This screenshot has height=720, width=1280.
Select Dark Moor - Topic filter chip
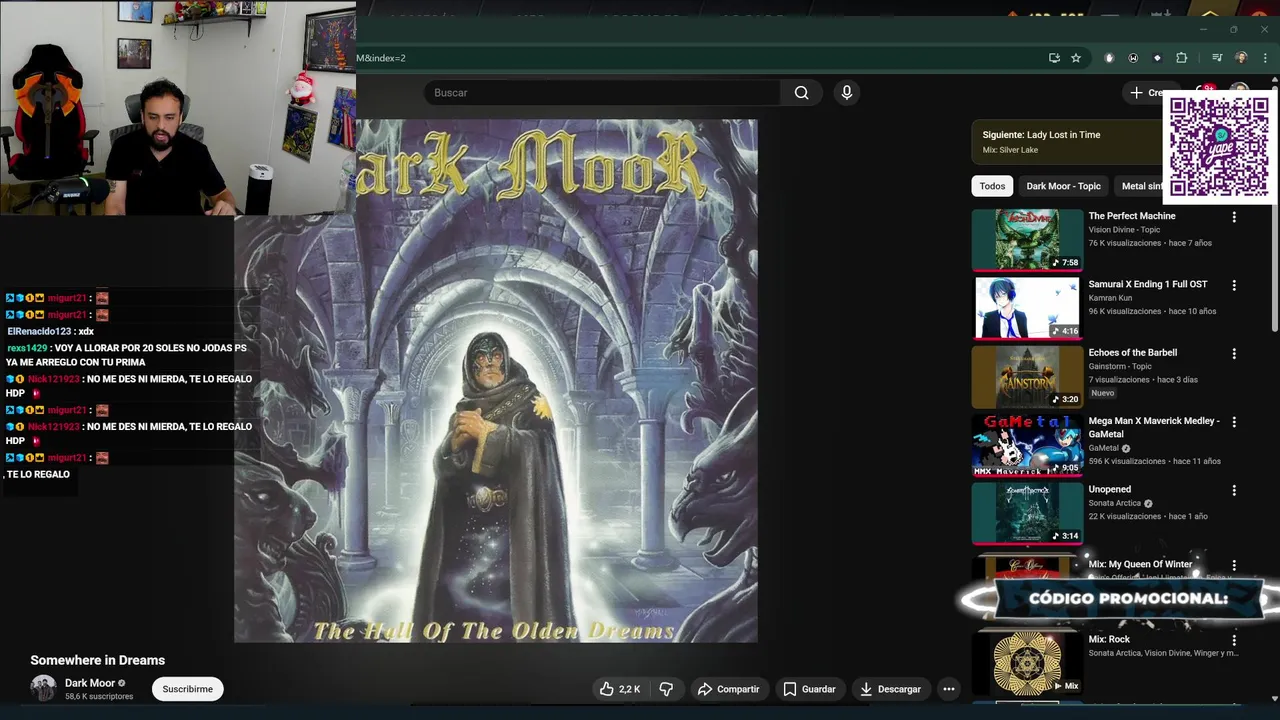(x=1063, y=186)
